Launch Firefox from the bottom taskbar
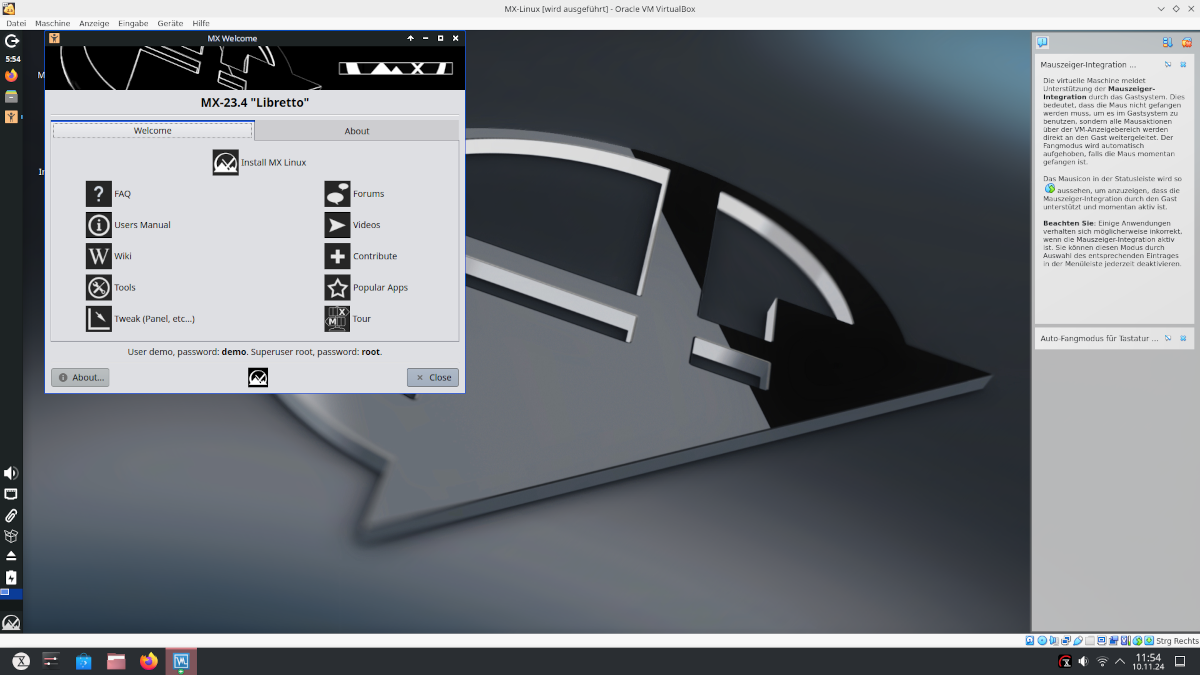Viewport: 1200px width, 675px height. click(149, 661)
